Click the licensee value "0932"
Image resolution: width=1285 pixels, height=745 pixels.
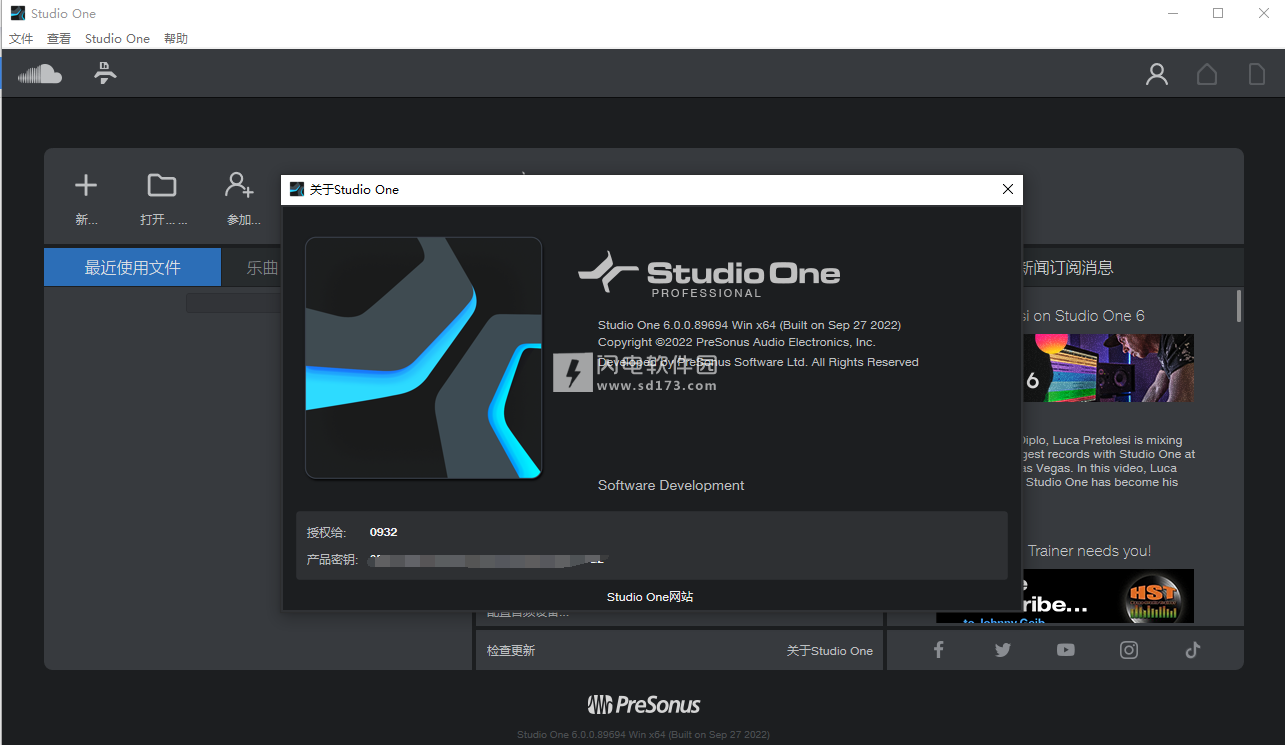click(383, 532)
